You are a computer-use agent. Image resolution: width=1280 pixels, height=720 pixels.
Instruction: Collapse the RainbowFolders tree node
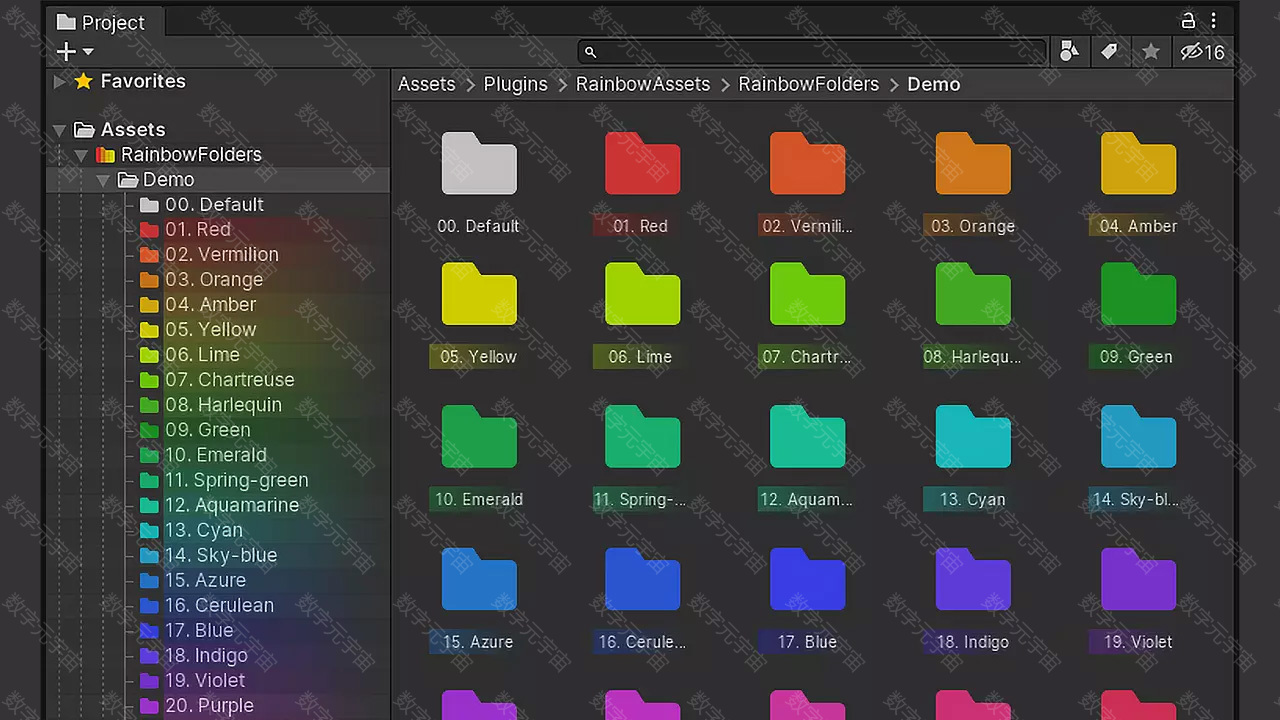tap(81, 155)
